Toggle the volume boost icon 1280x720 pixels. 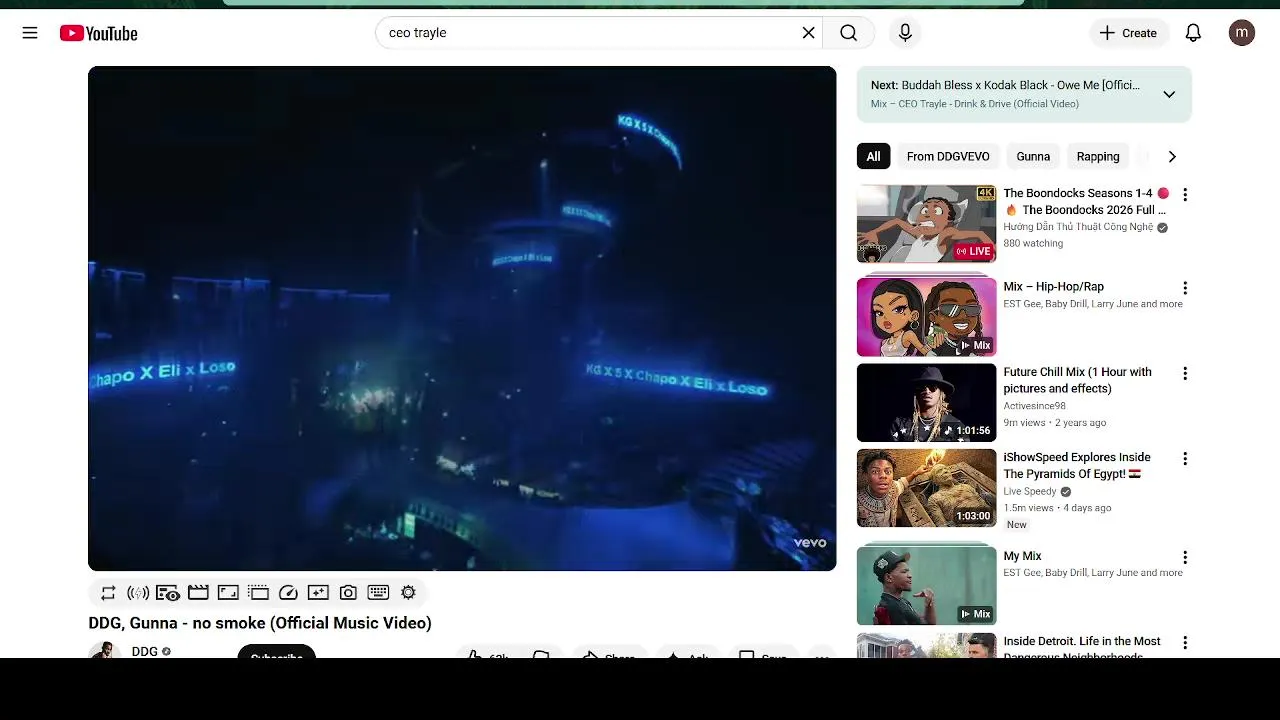[138, 593]
